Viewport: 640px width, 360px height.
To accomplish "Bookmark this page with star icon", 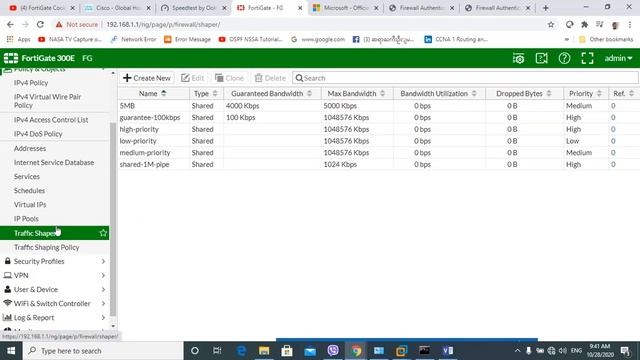I will click(551, 24).
